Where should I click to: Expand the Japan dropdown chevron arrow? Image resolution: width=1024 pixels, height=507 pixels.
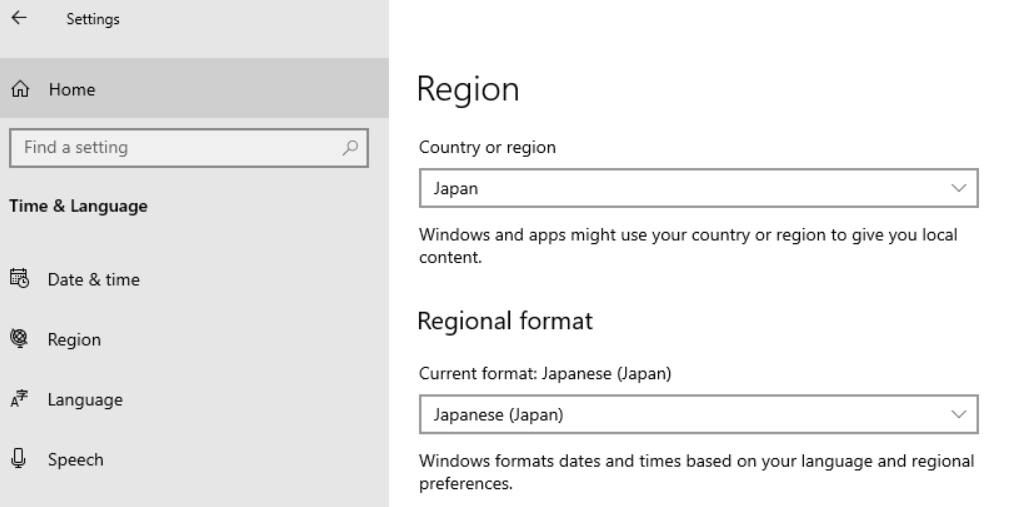pos(959,188)
